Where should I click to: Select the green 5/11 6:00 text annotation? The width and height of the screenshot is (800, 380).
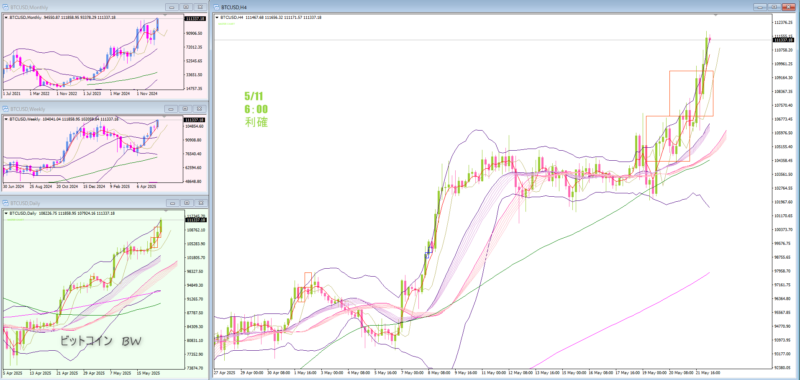pos(256,109)
